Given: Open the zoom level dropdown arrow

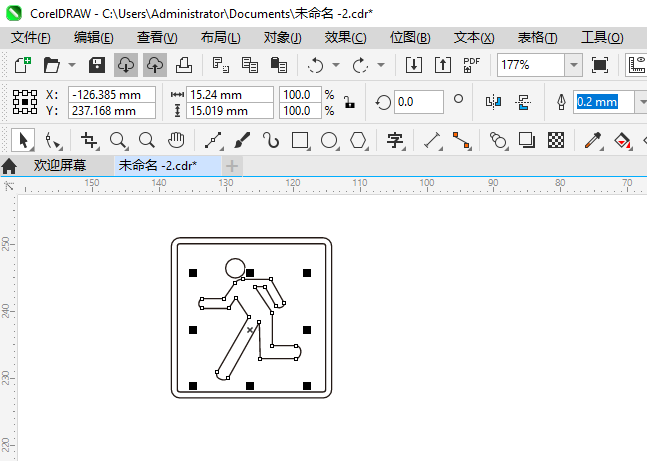Looking at the screenshot, I should tap(574, 65).
